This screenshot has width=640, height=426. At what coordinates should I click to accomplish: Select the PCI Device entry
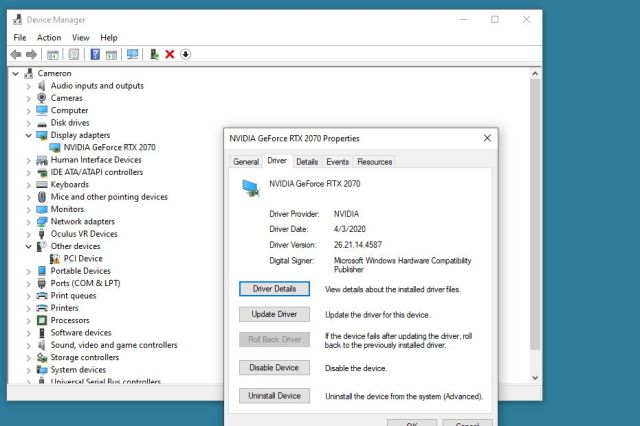click(x=83, y=259)
